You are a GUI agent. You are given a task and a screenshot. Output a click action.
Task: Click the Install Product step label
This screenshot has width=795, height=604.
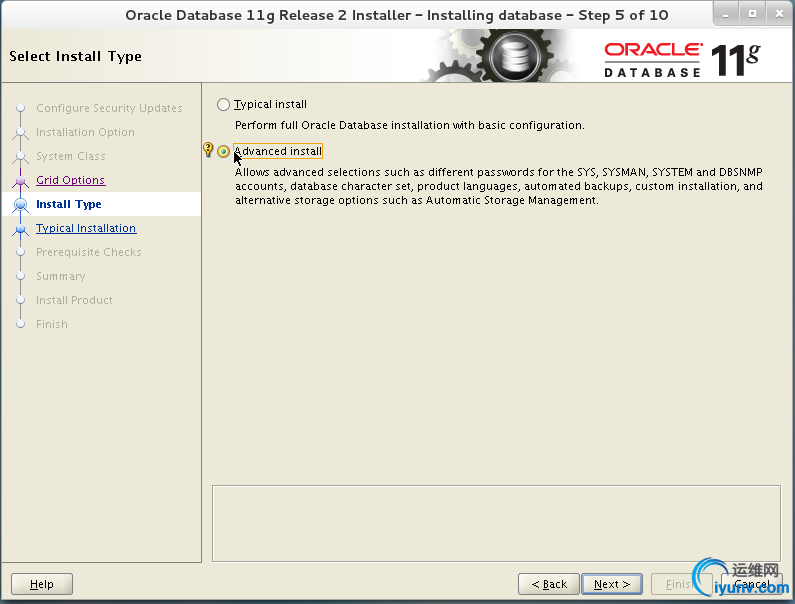(74, 300)
